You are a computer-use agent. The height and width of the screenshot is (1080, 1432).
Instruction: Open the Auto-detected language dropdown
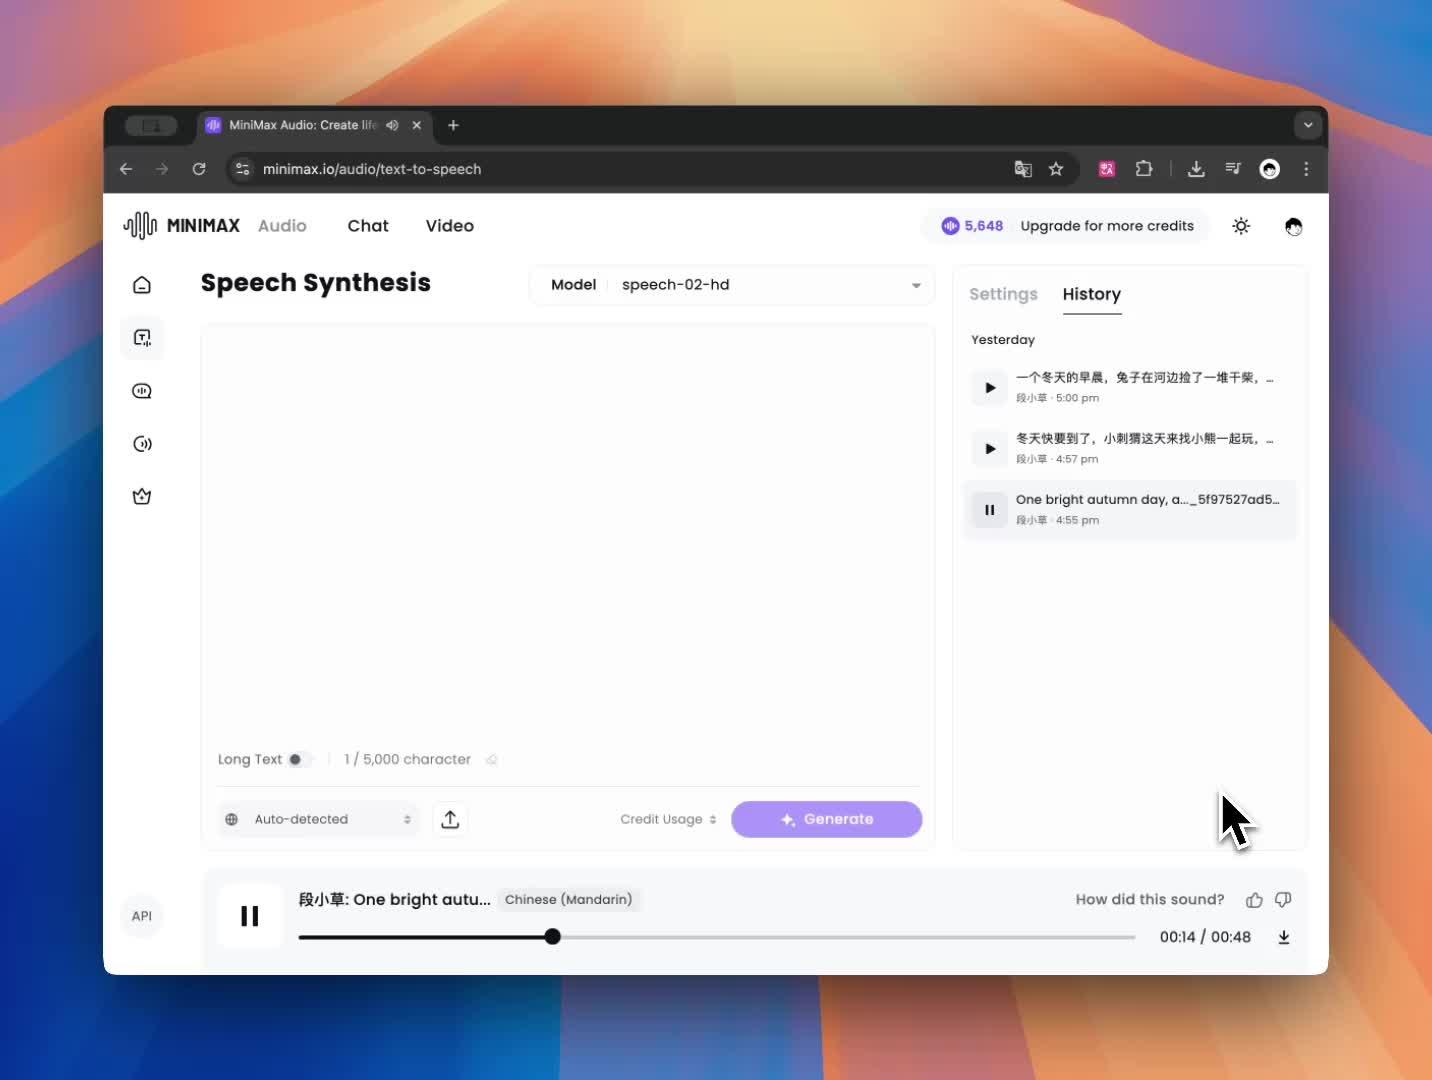(x=318, y=819)
